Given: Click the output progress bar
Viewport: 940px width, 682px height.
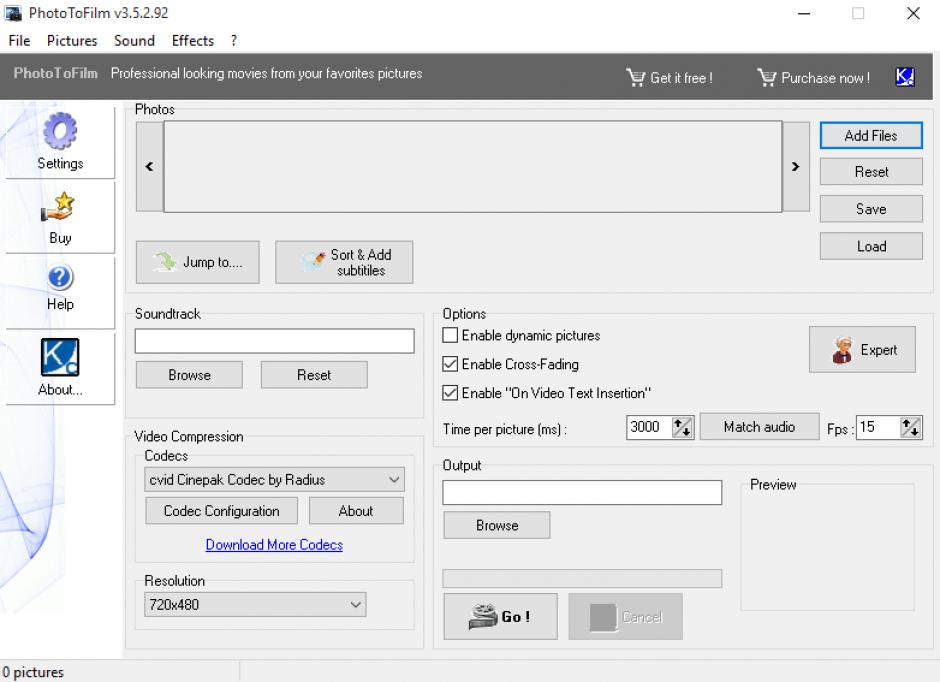Looking at the screenshot, I should click(x=582, y=578).
